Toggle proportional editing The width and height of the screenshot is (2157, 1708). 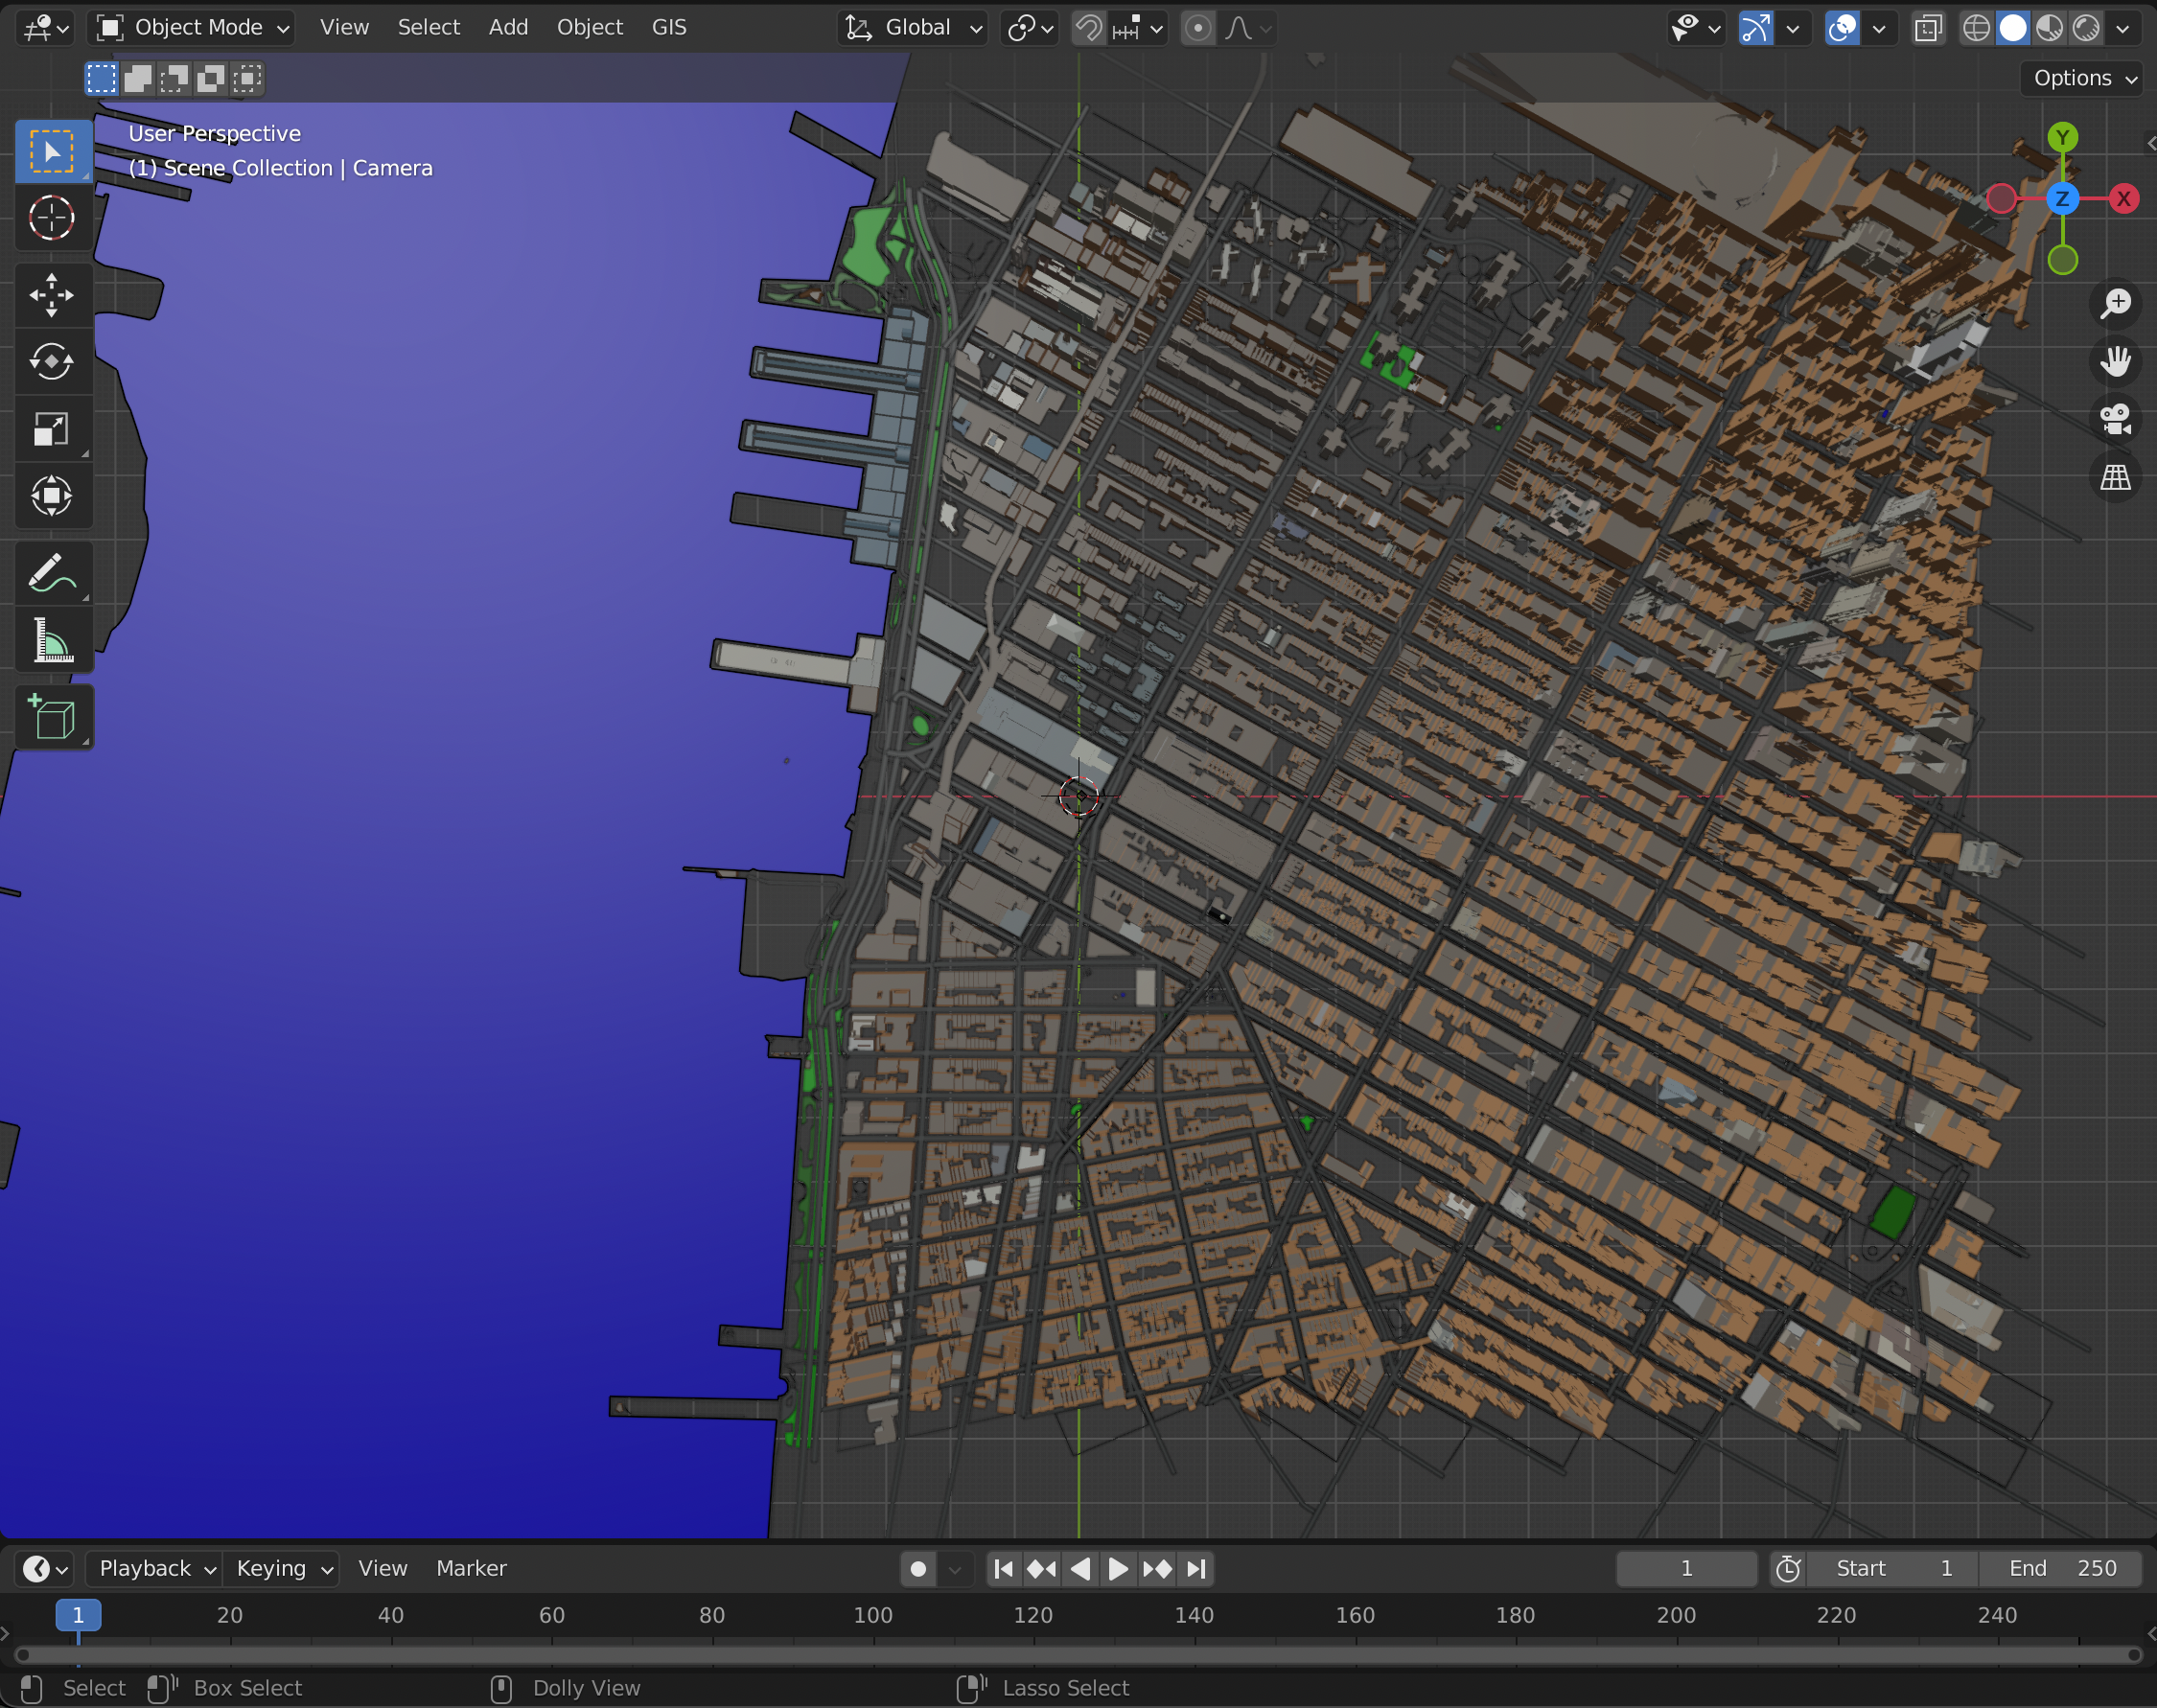(x=1198, y=28)
